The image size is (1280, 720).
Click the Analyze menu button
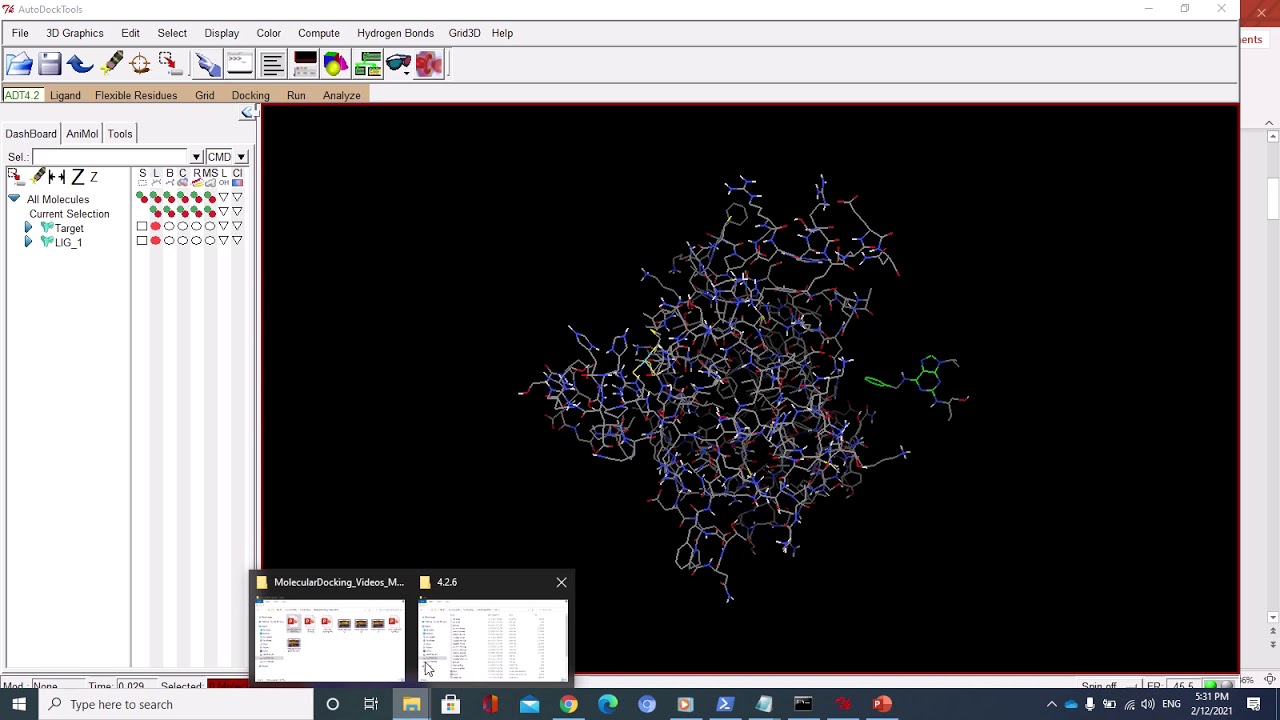coord(341,95)
